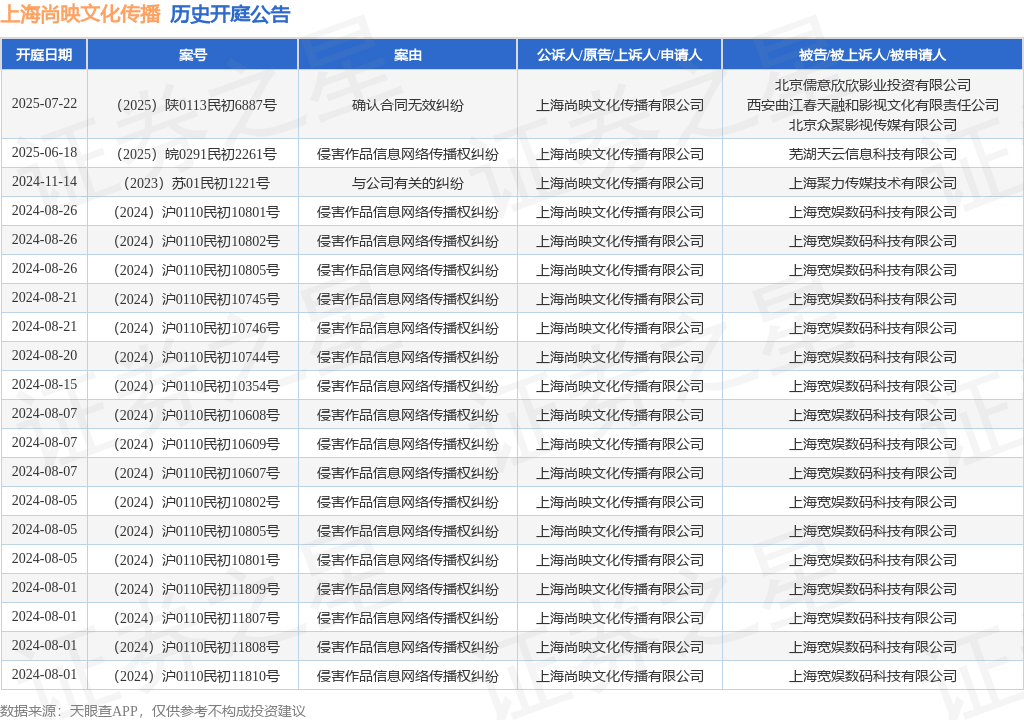Select case number 沪0110民初10744号
Viewport: 1024px width, 720px height.
pos(221,357)
